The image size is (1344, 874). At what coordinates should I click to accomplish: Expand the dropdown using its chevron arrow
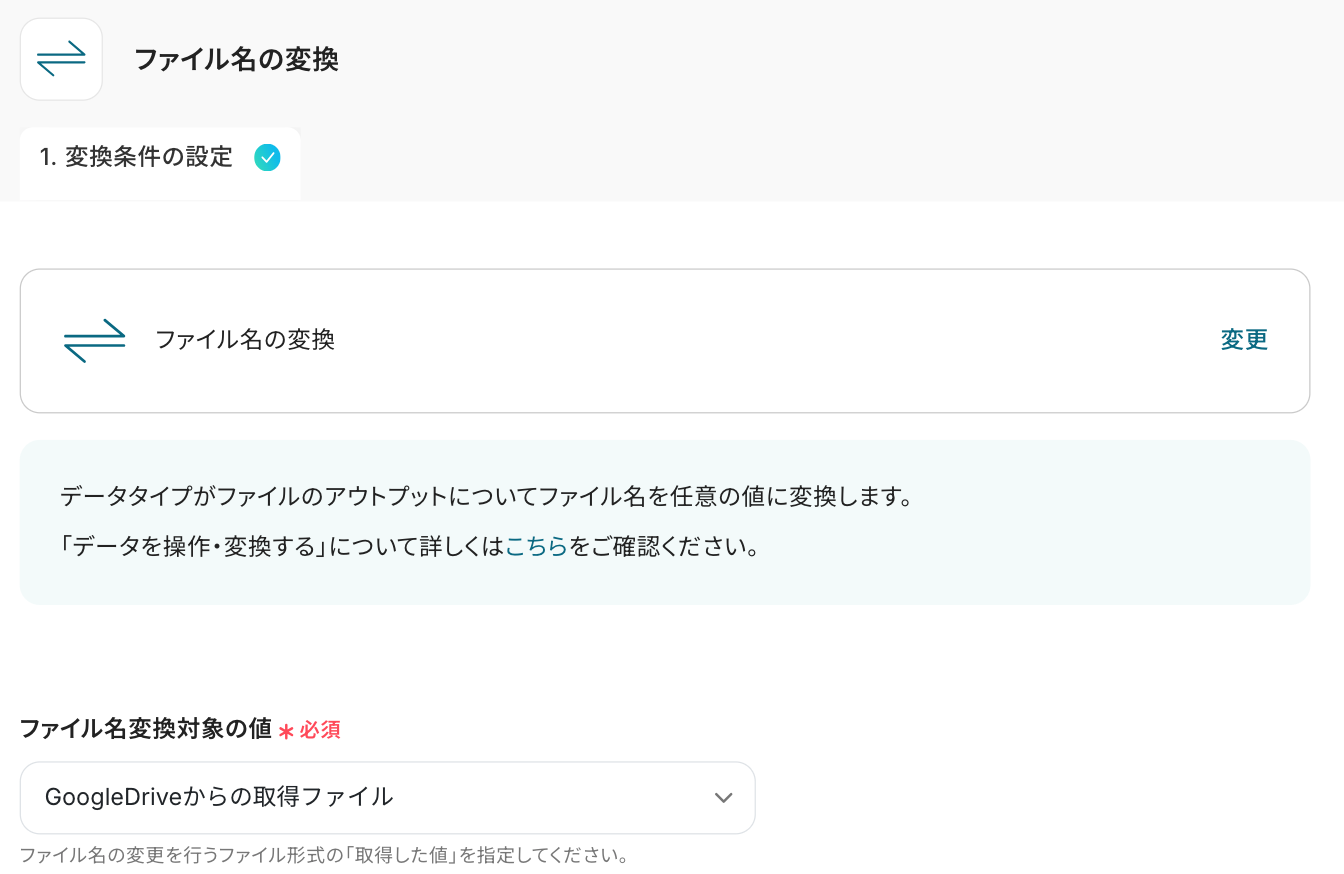pyautogui.click(x=724, y=798)
